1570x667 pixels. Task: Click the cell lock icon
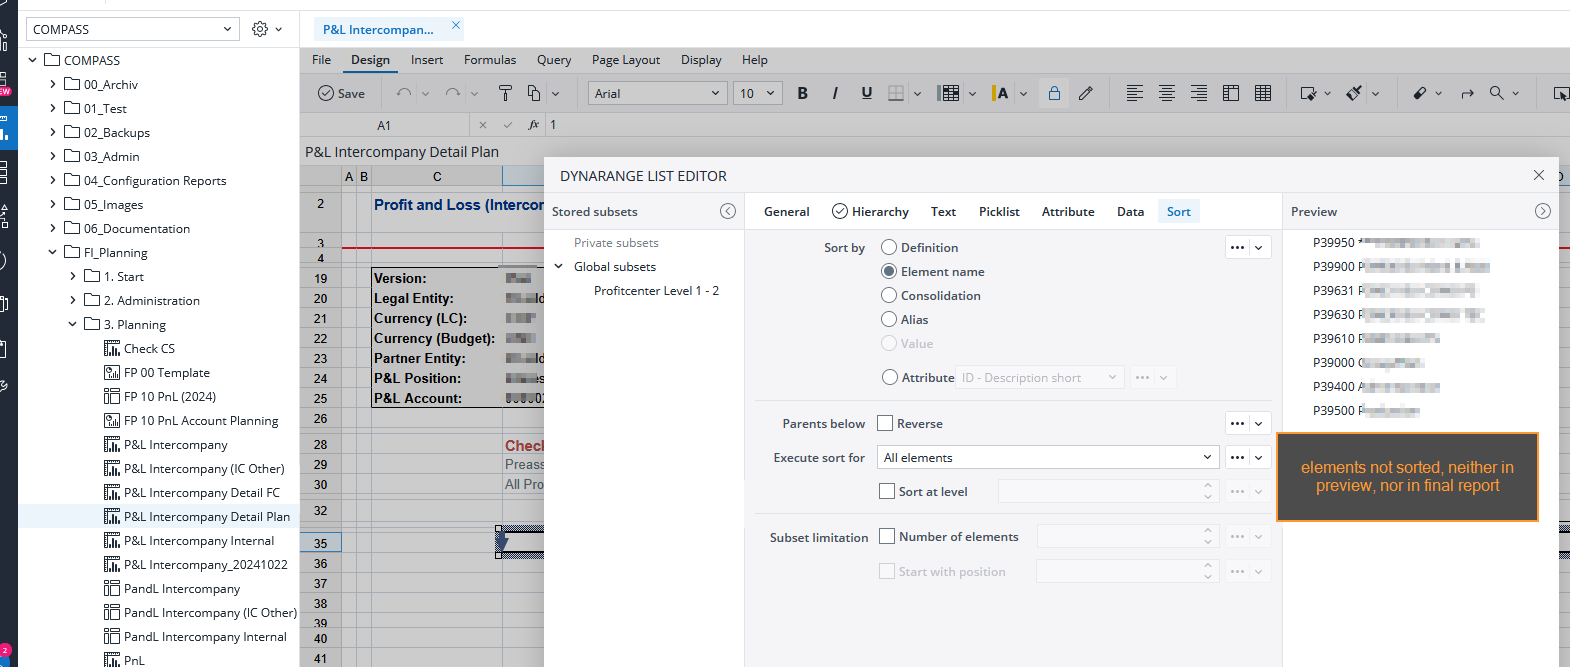(x=1054, y=93)
